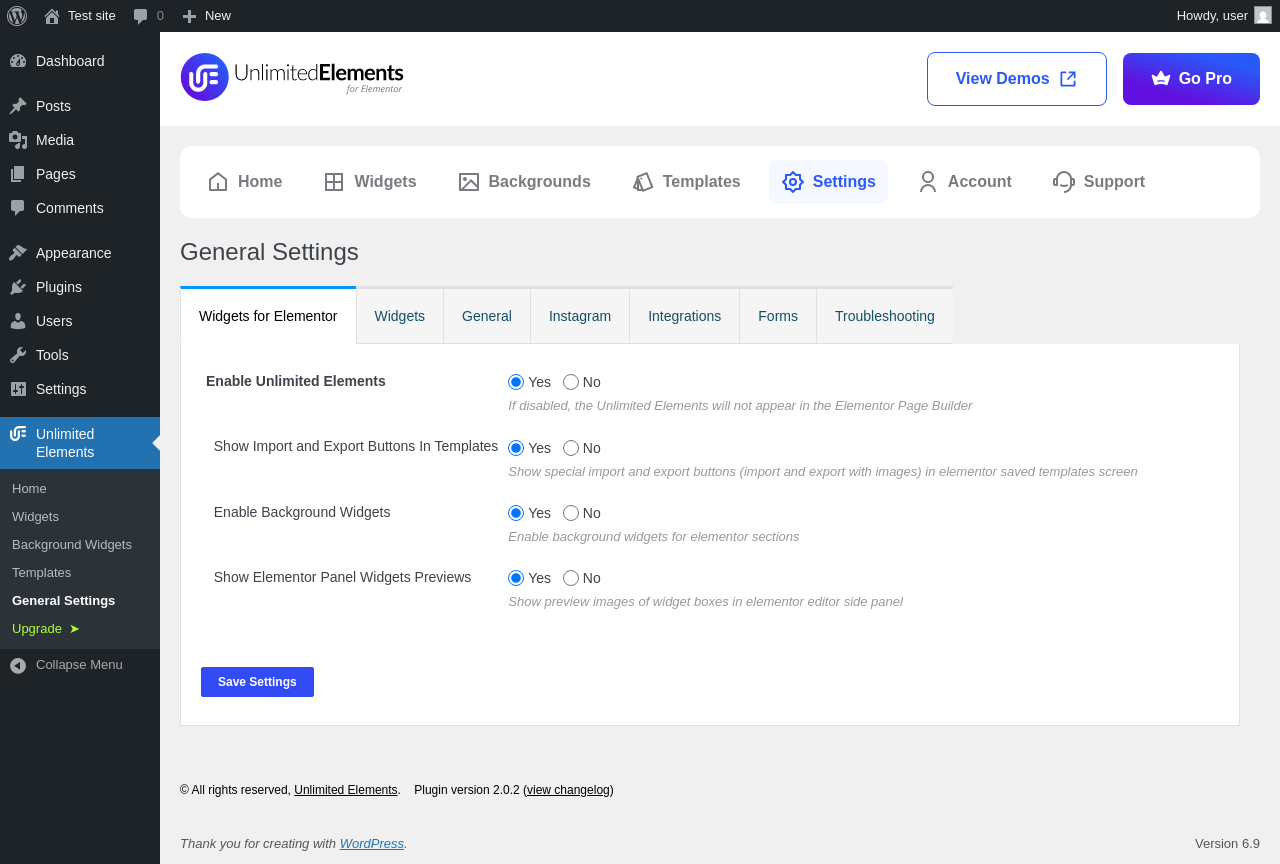Screen dimensions: 1280x864
Task: Select Yes for Show Import and Export Buttons
Action: (x=516, y=448)
